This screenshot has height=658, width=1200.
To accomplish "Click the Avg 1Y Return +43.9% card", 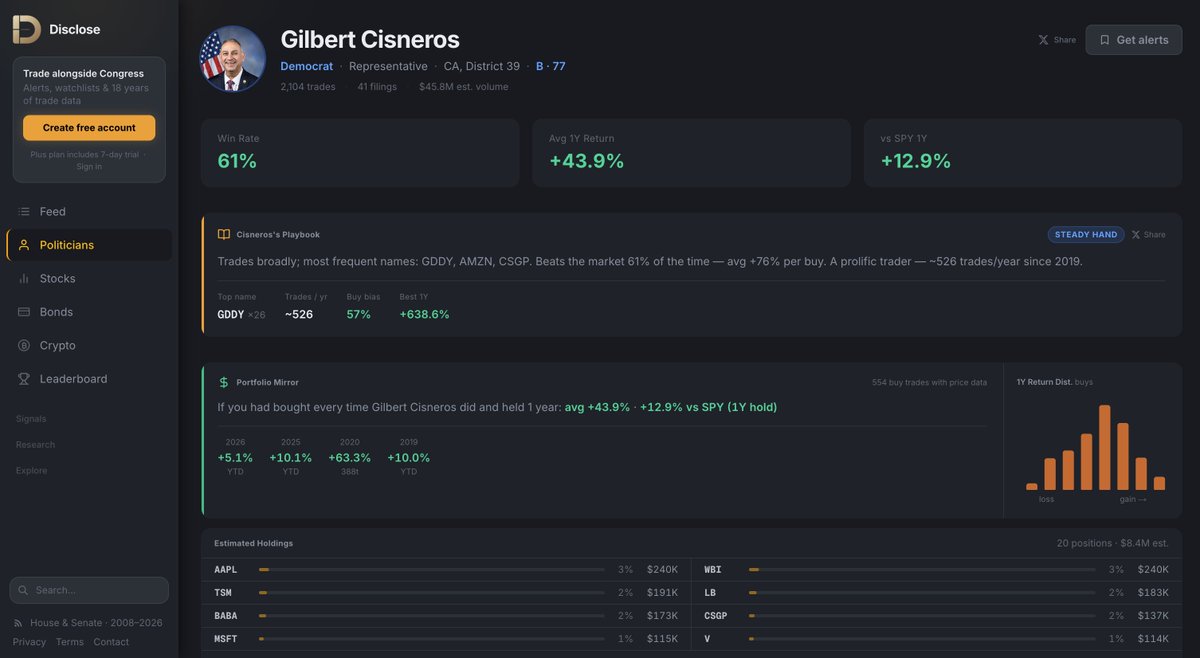I will point(691,153).
